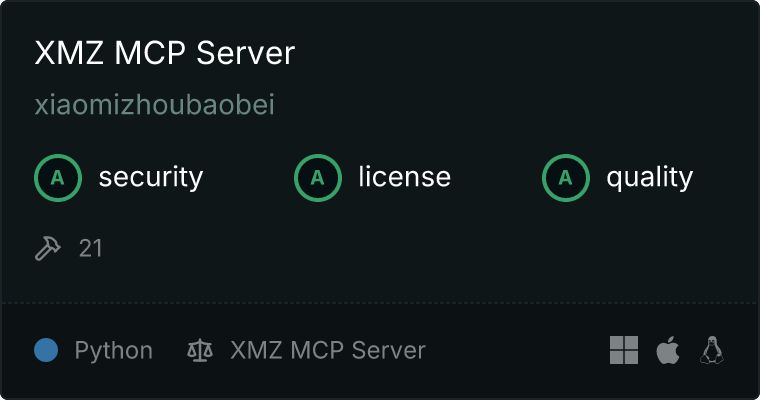Select the Python language label
This screenshot has width=760, height=400.
(113, 351)
